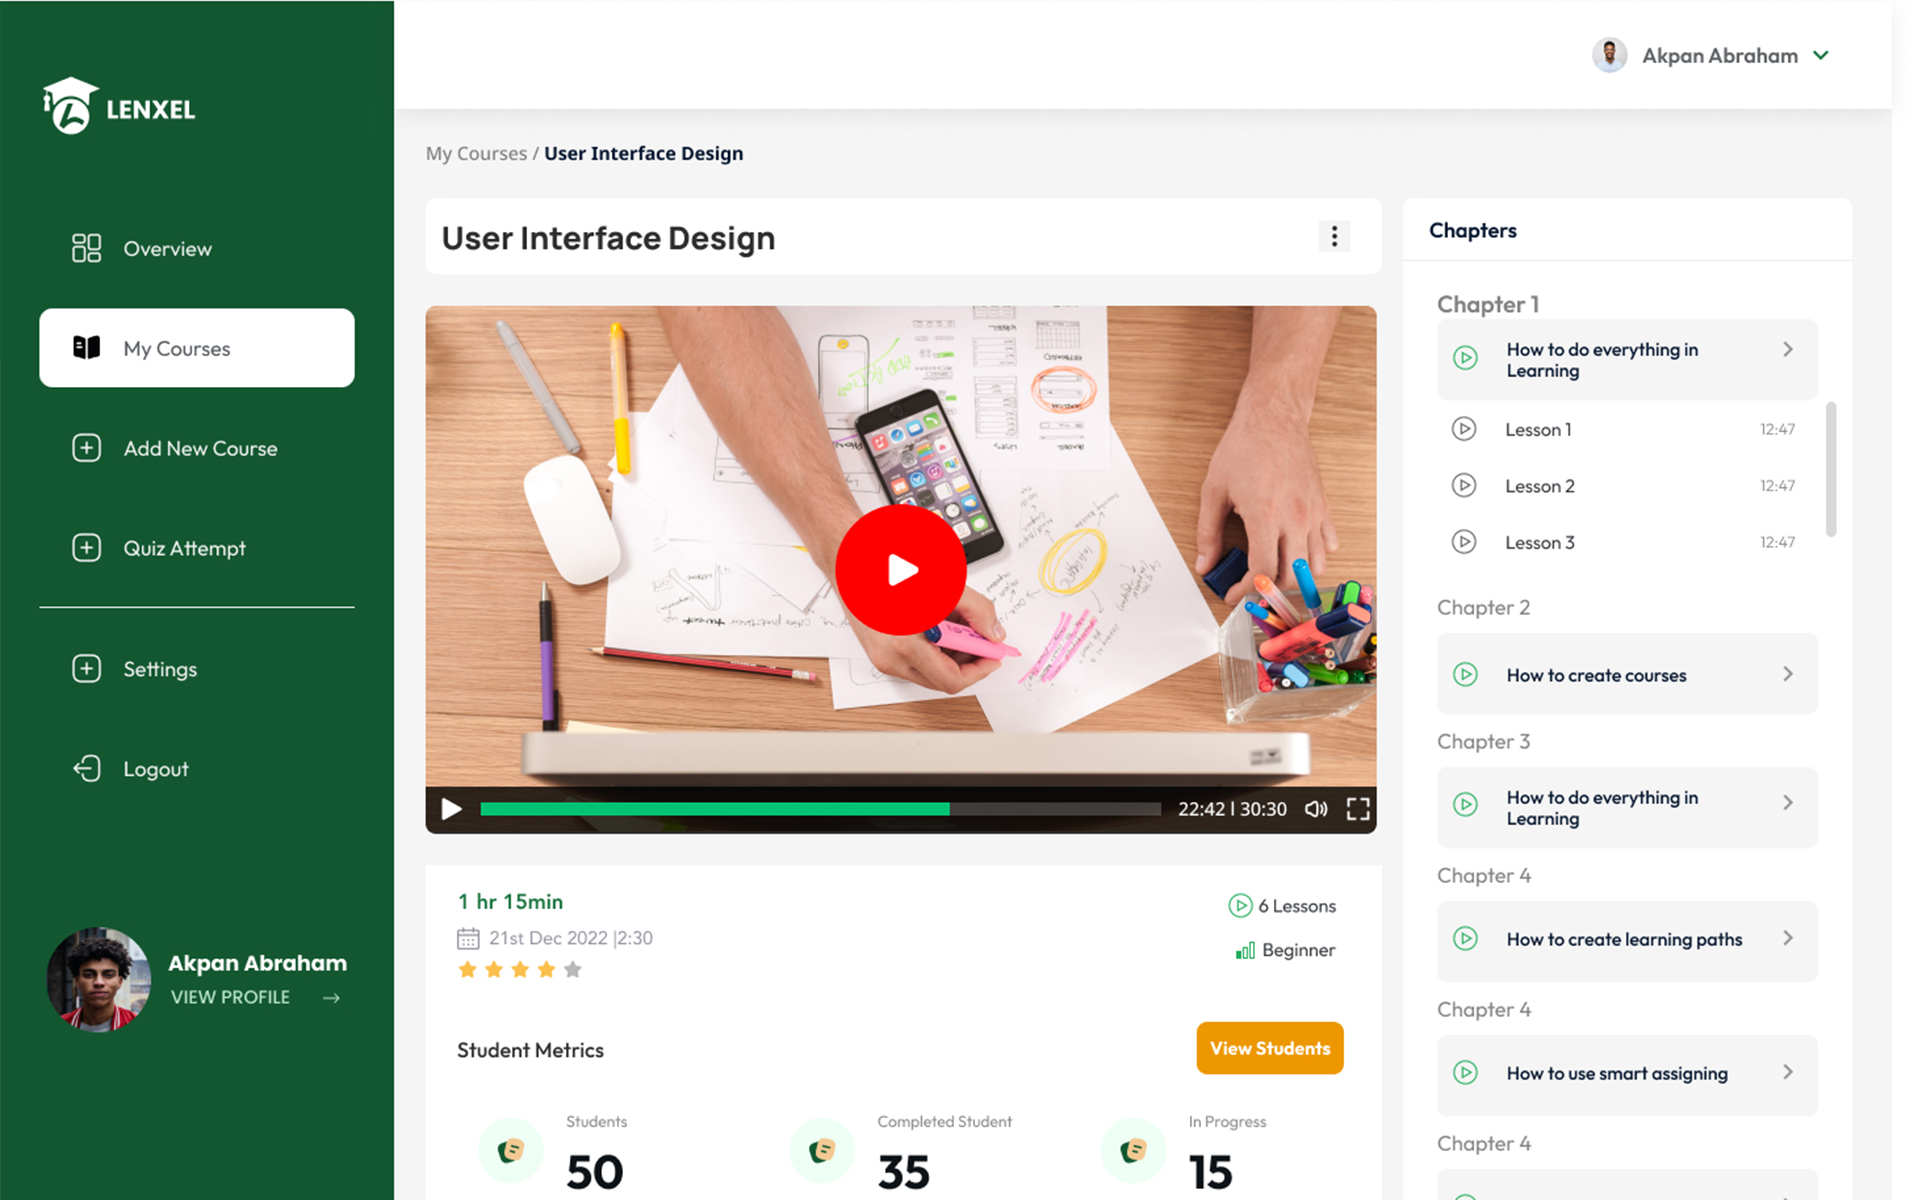This screenshot has height=1200, width=1930.
Task: Click the Lenxel graduation cap logo
Action: [x=70, y=106]
